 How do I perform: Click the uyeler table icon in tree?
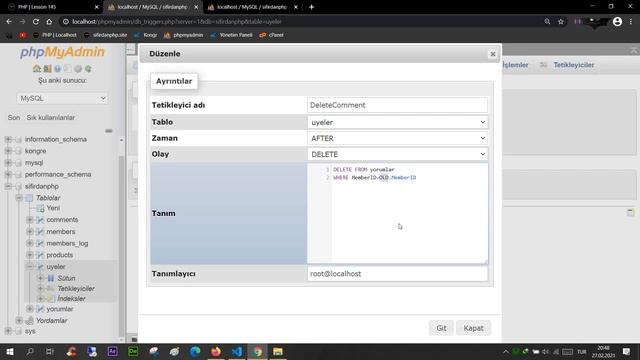tap(40, 267)
